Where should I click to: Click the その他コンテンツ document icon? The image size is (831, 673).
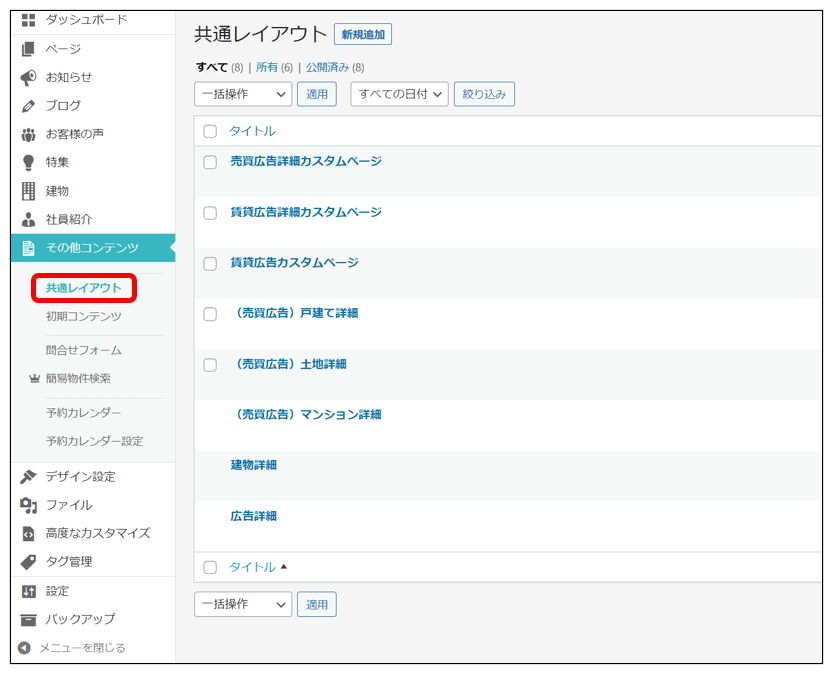pyautogui.click(x=29, y=247)
